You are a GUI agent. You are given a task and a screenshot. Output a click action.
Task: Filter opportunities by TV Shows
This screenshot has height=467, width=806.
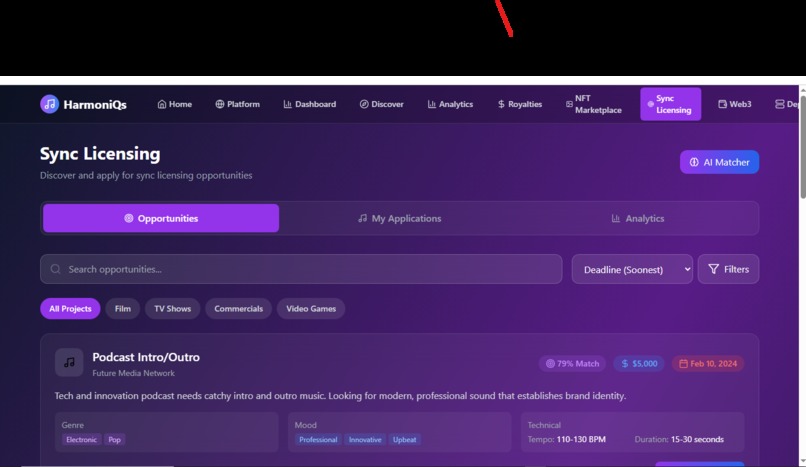click(172, 309)
